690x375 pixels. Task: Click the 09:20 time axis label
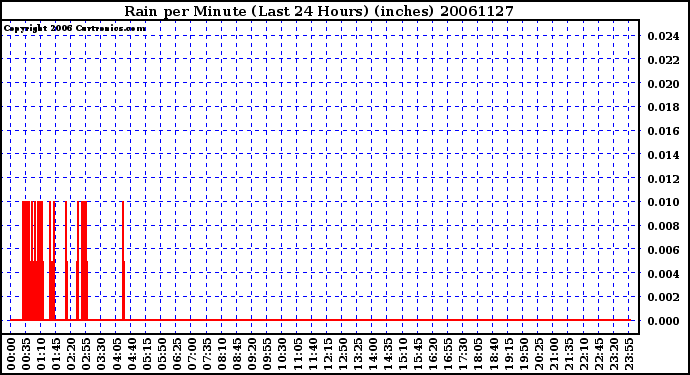tap(252, 354)
